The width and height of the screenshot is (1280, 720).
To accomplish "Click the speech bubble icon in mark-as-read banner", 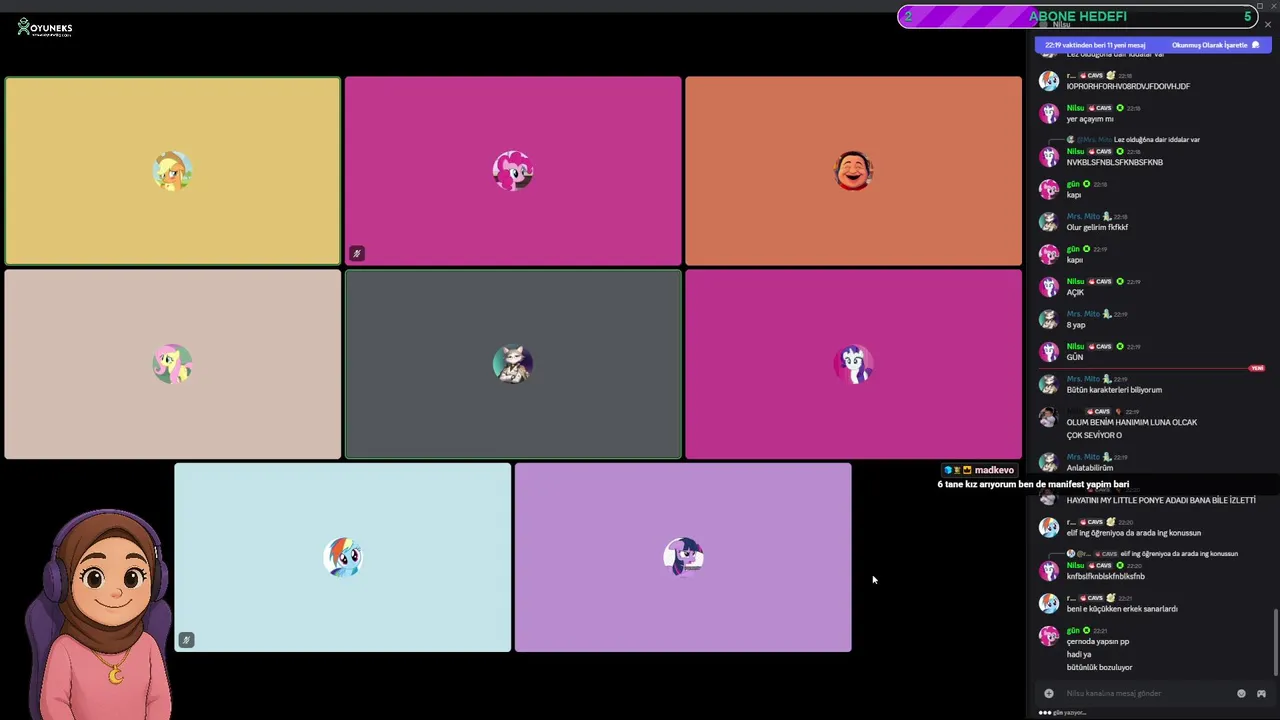I will point(1256,45).
